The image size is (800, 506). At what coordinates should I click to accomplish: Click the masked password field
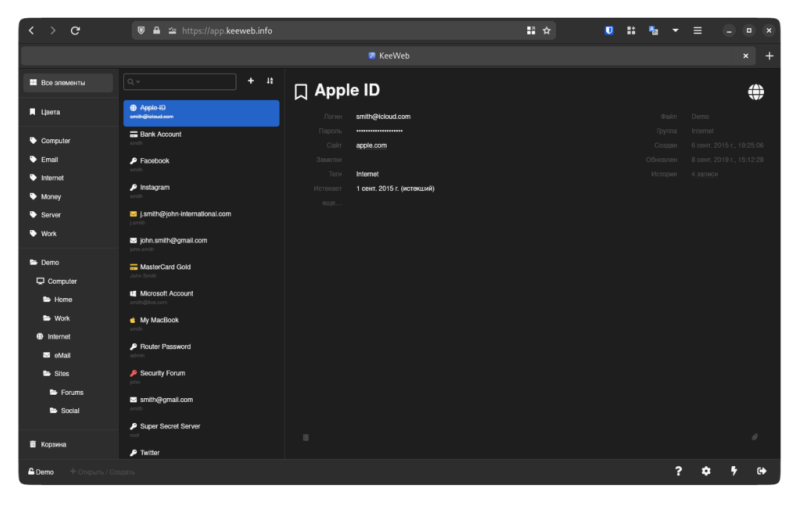tap(379, 131)
